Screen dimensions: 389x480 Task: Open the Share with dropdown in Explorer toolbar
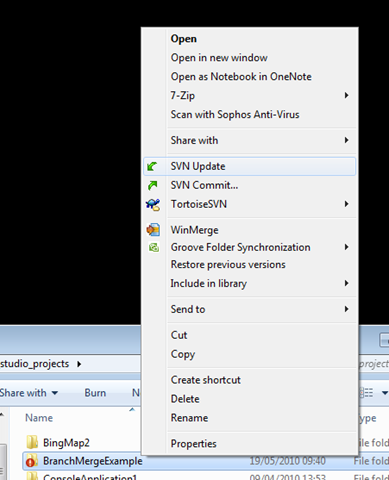tap(29, 393)
